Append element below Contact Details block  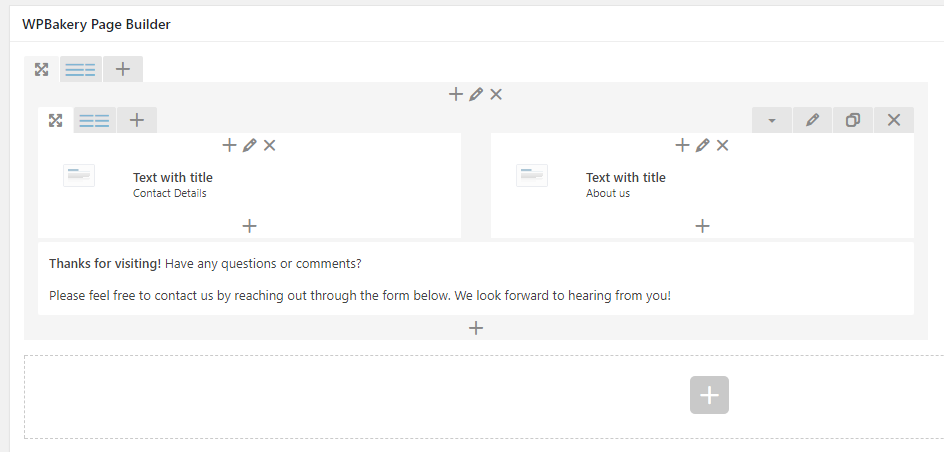249,226
